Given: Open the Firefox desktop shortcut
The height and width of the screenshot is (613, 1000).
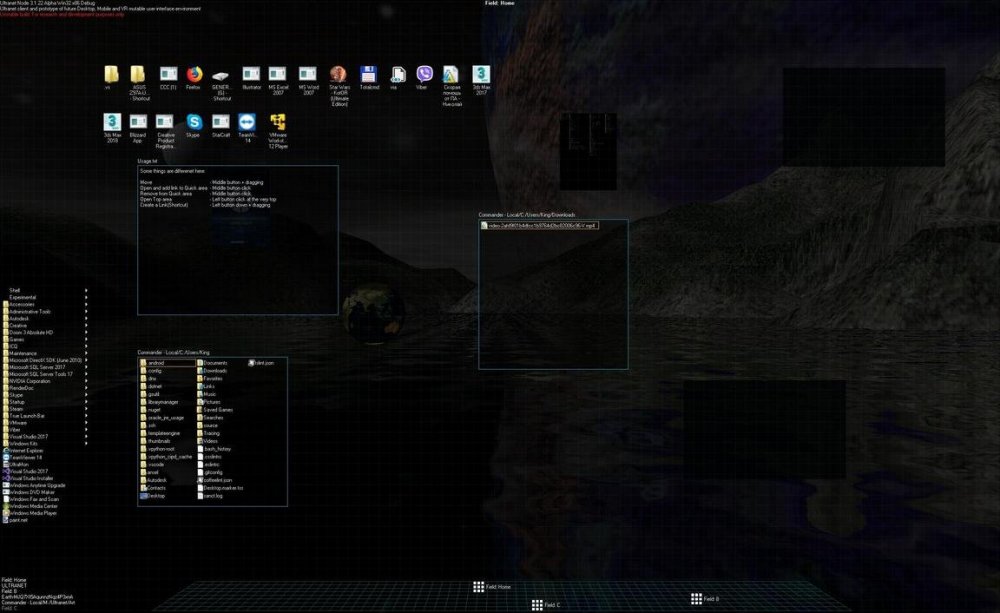Looking at the screenshot, I should click(x=194, y=74).
